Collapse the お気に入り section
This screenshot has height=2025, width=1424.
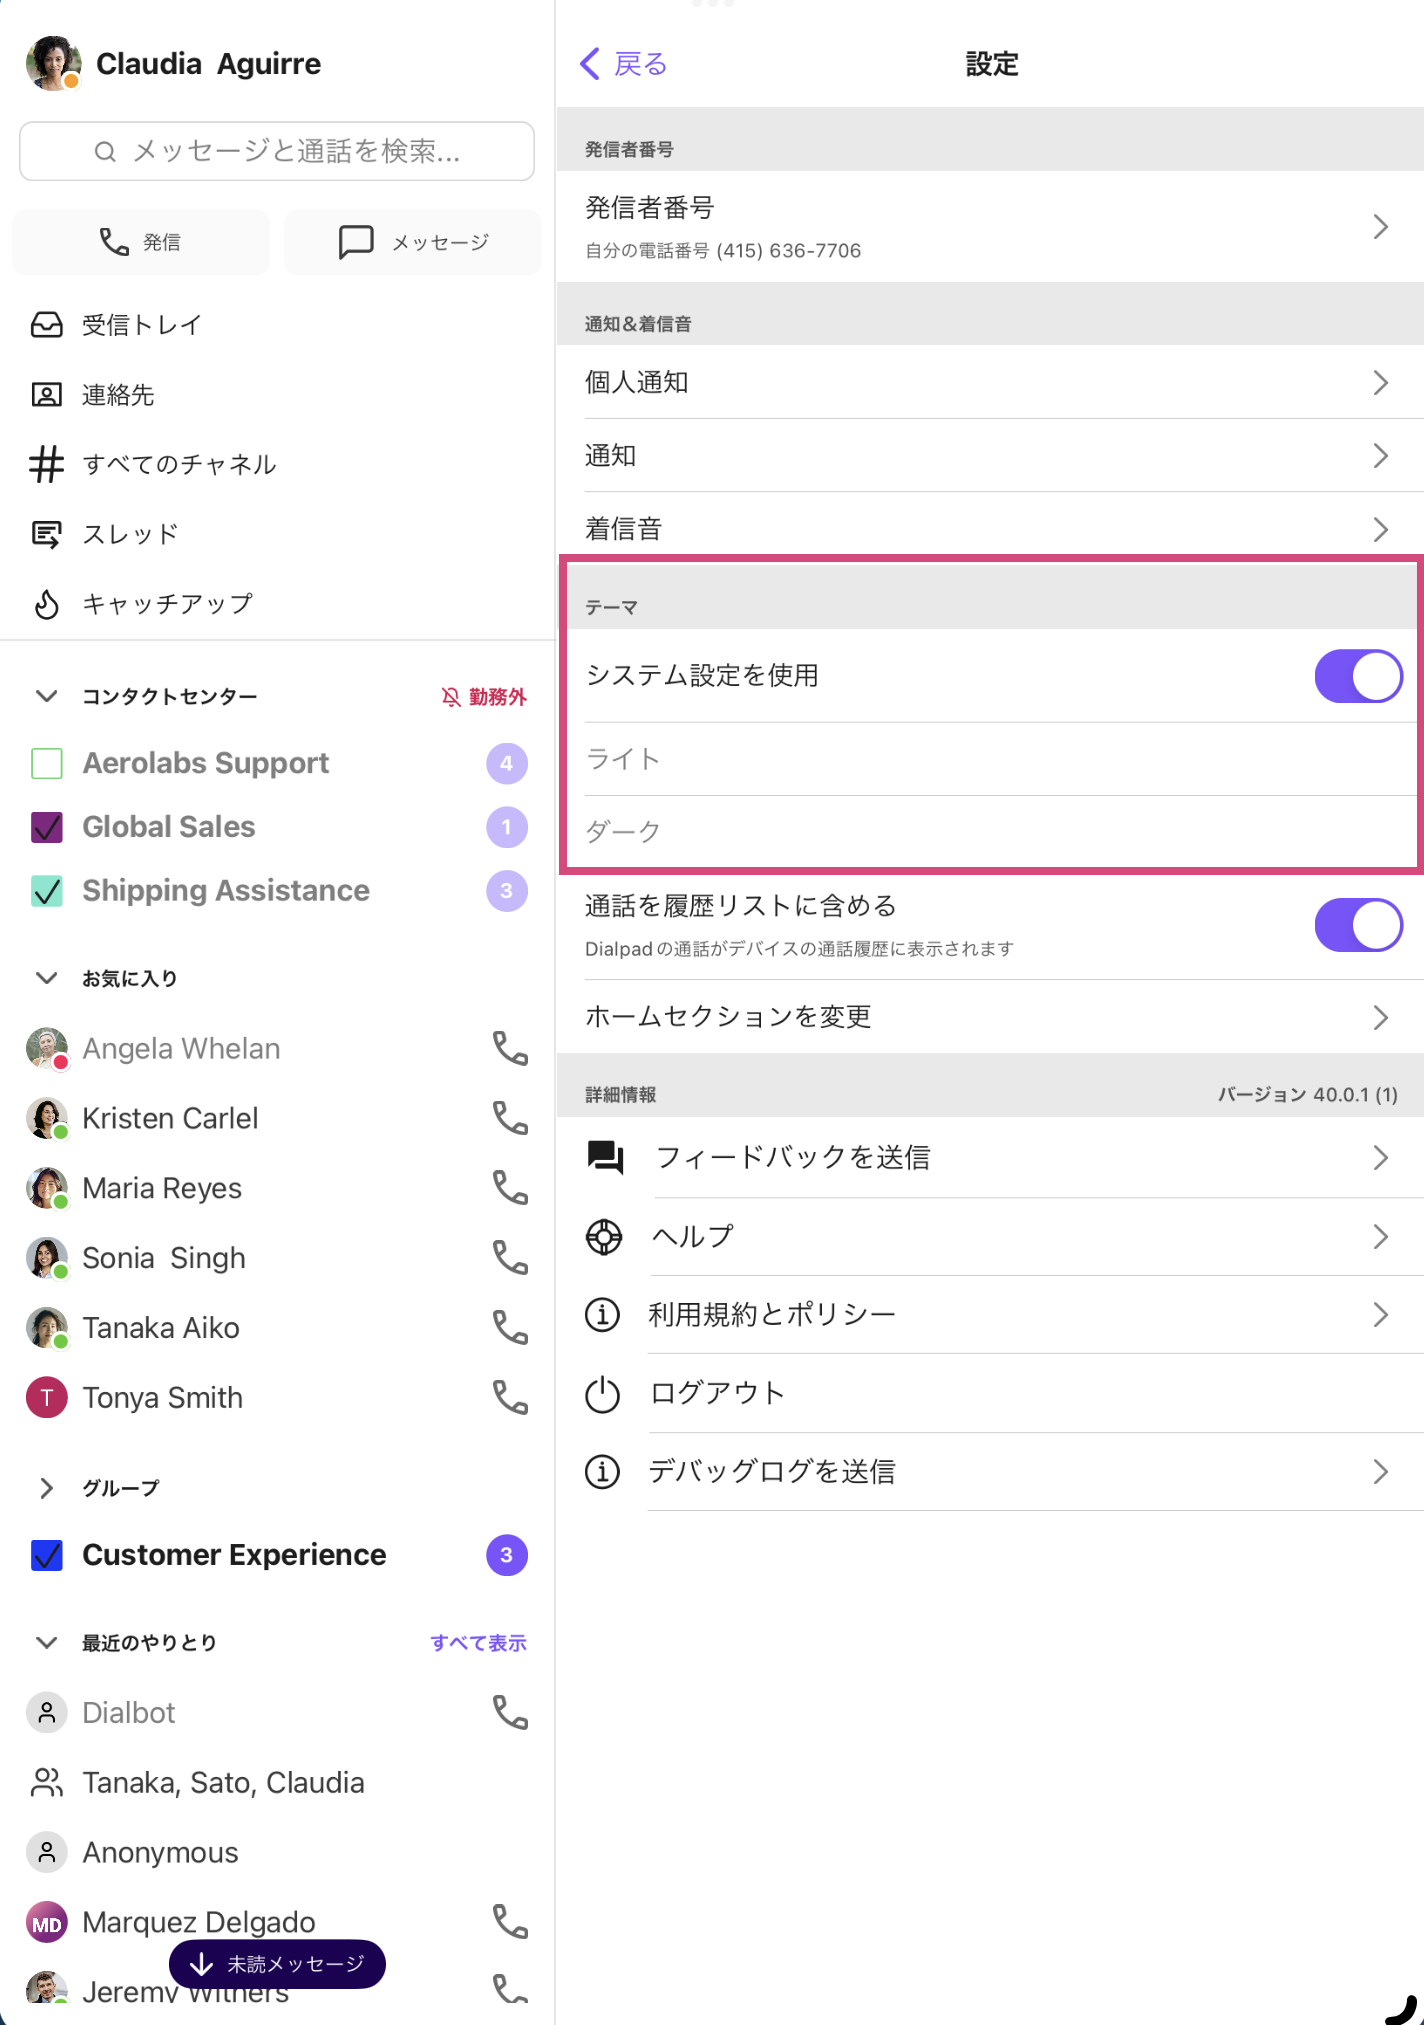tap(46, 978)
